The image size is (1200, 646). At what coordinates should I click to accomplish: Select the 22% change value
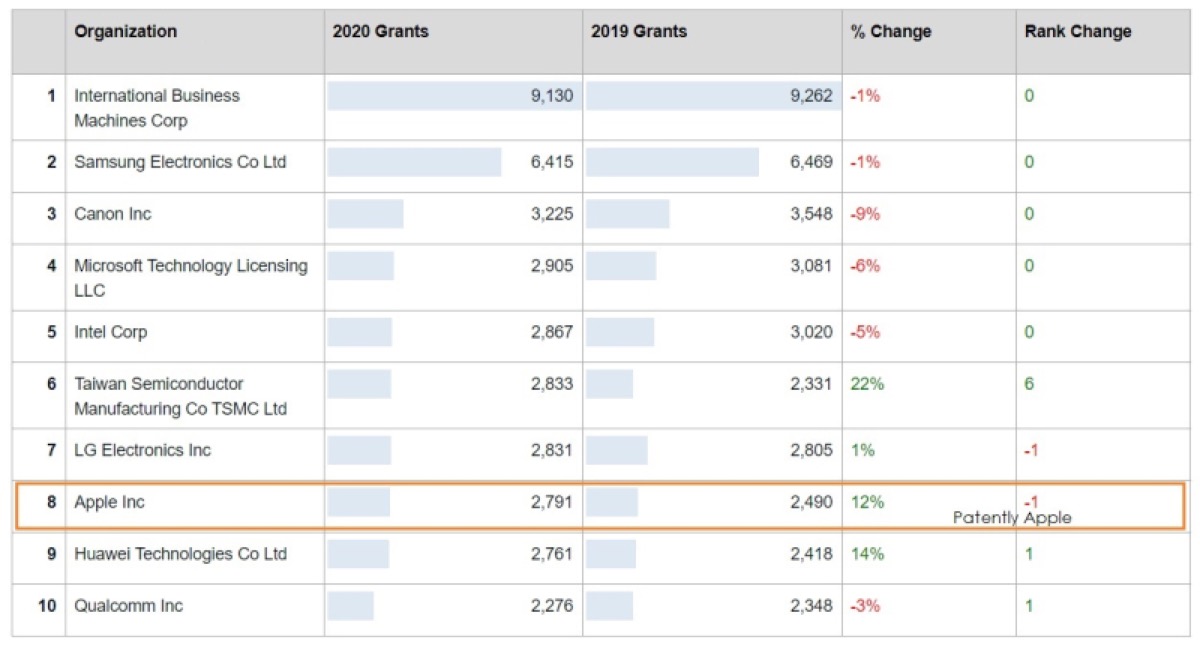(x=867, y=384)
